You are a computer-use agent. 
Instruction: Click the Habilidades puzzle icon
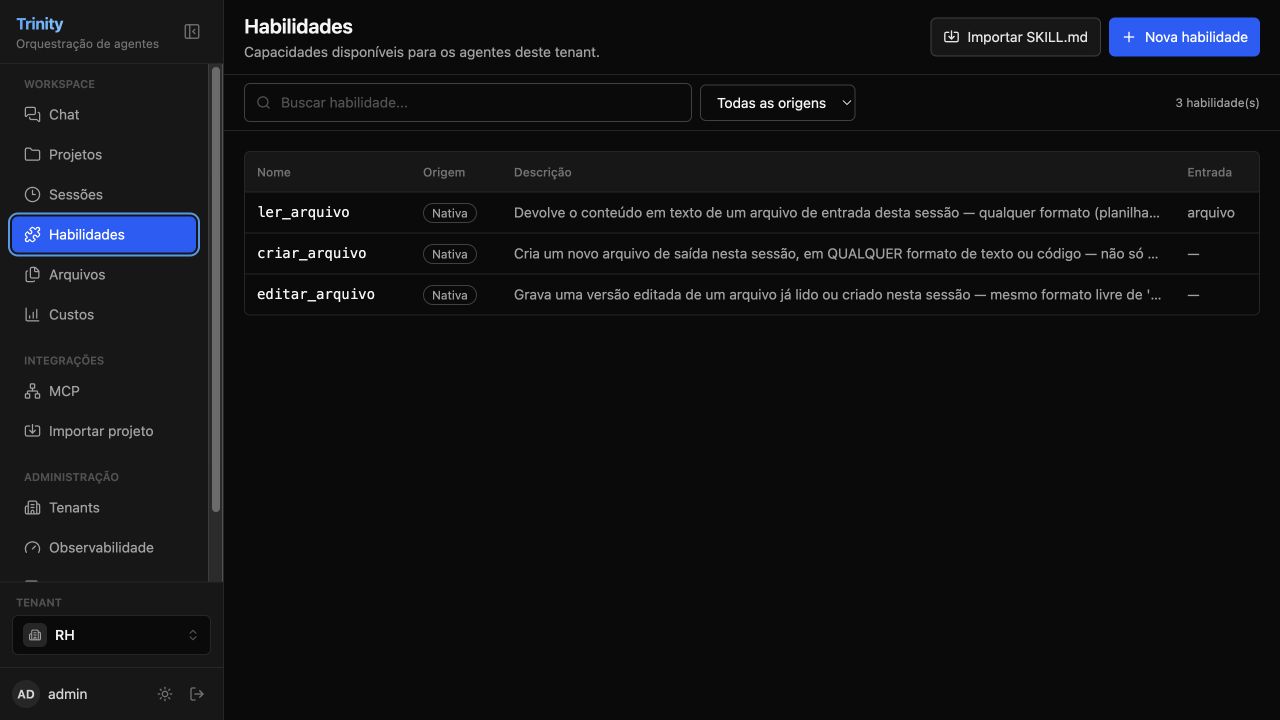tap(32, 234)
